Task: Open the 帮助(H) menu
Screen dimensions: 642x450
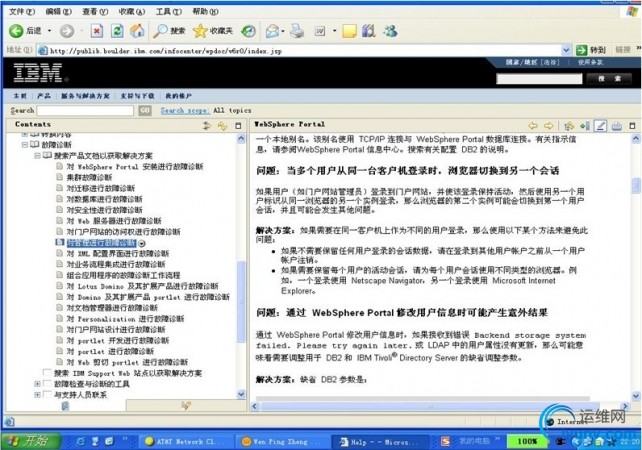Action: 206,11
